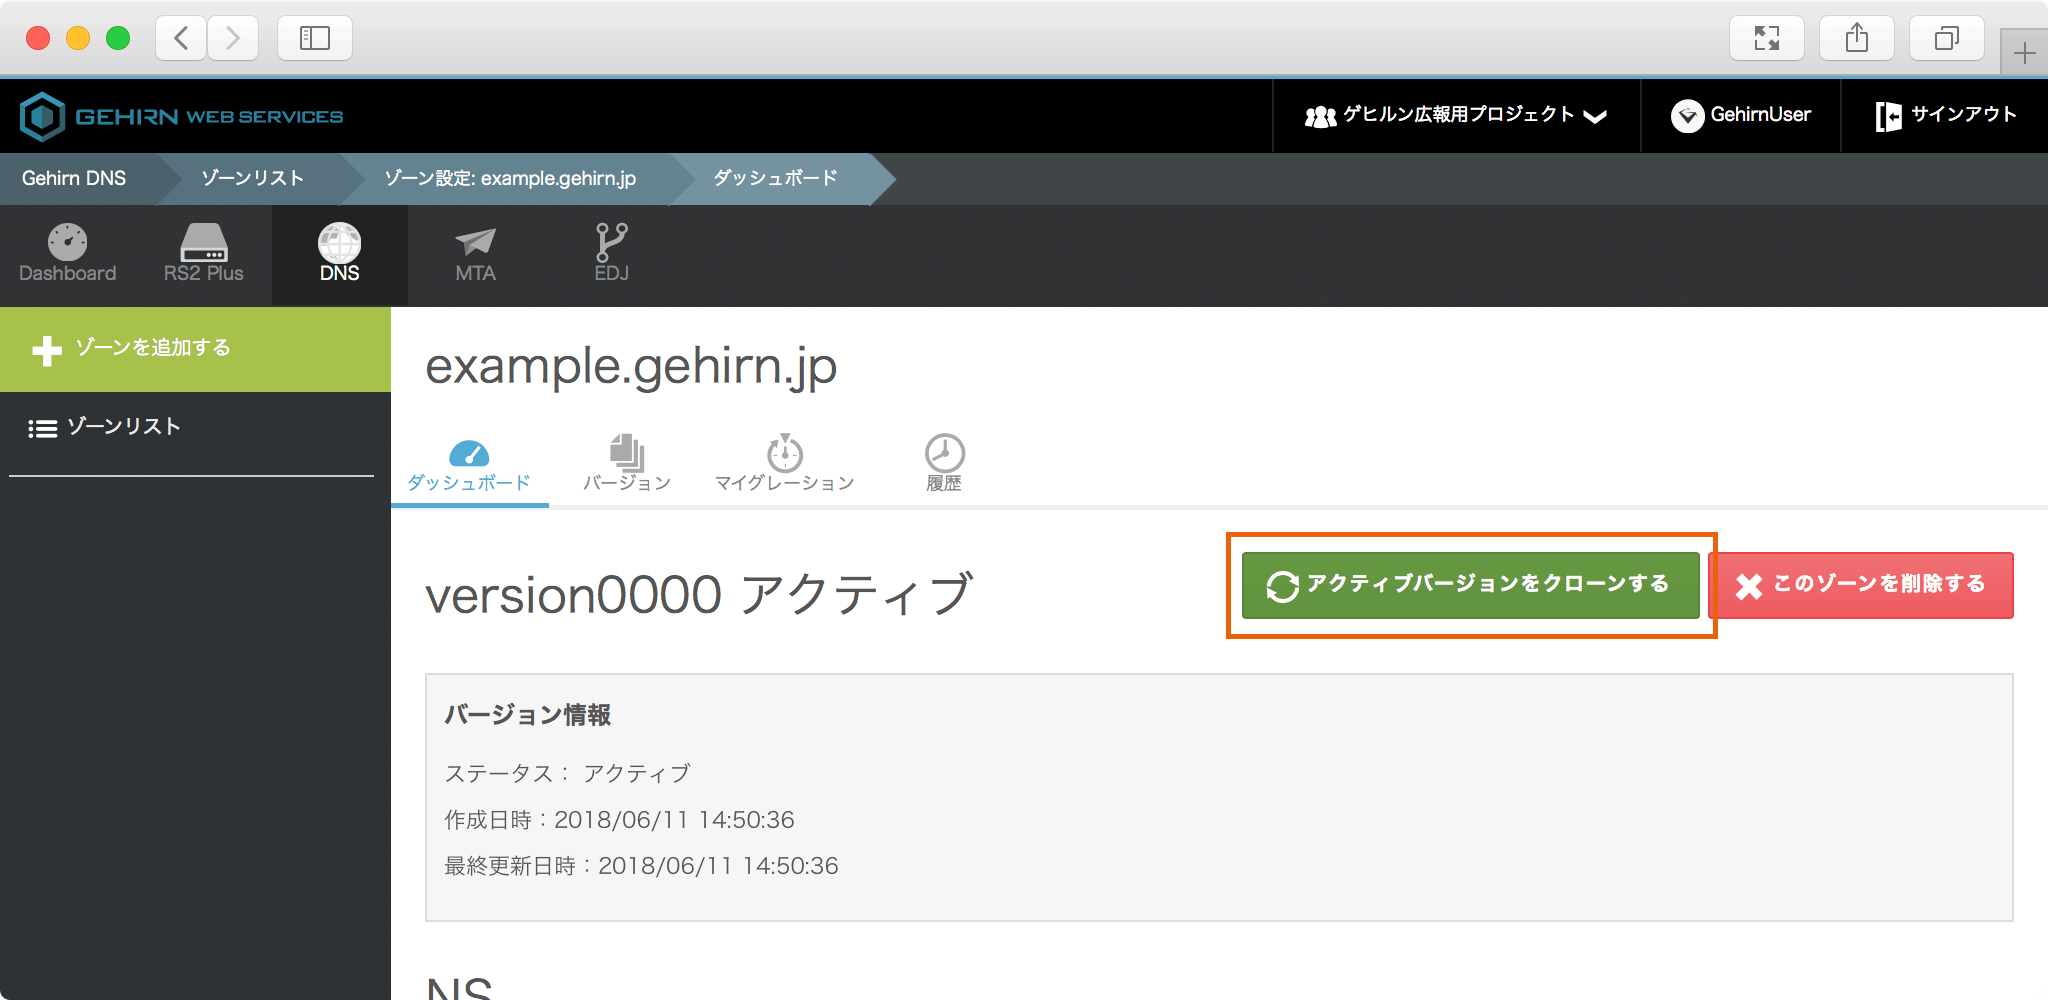Click the Safari share icon

[1856, 38]
